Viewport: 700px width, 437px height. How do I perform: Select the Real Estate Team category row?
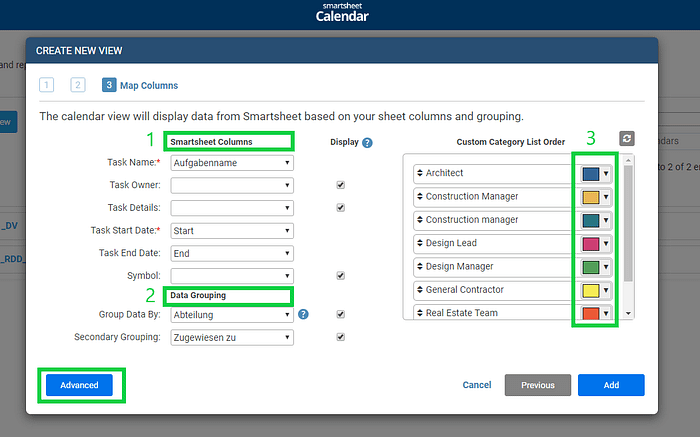pyautogui.click(x=512, y=312)
